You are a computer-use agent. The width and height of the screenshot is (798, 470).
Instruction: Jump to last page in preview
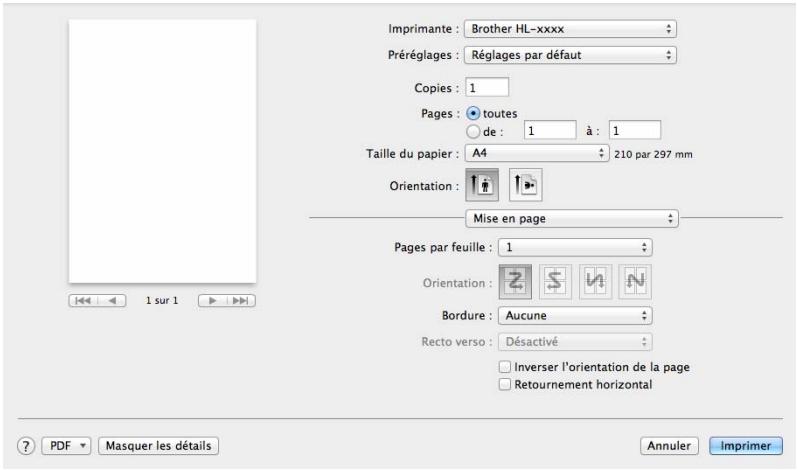[x=241, y=301]
